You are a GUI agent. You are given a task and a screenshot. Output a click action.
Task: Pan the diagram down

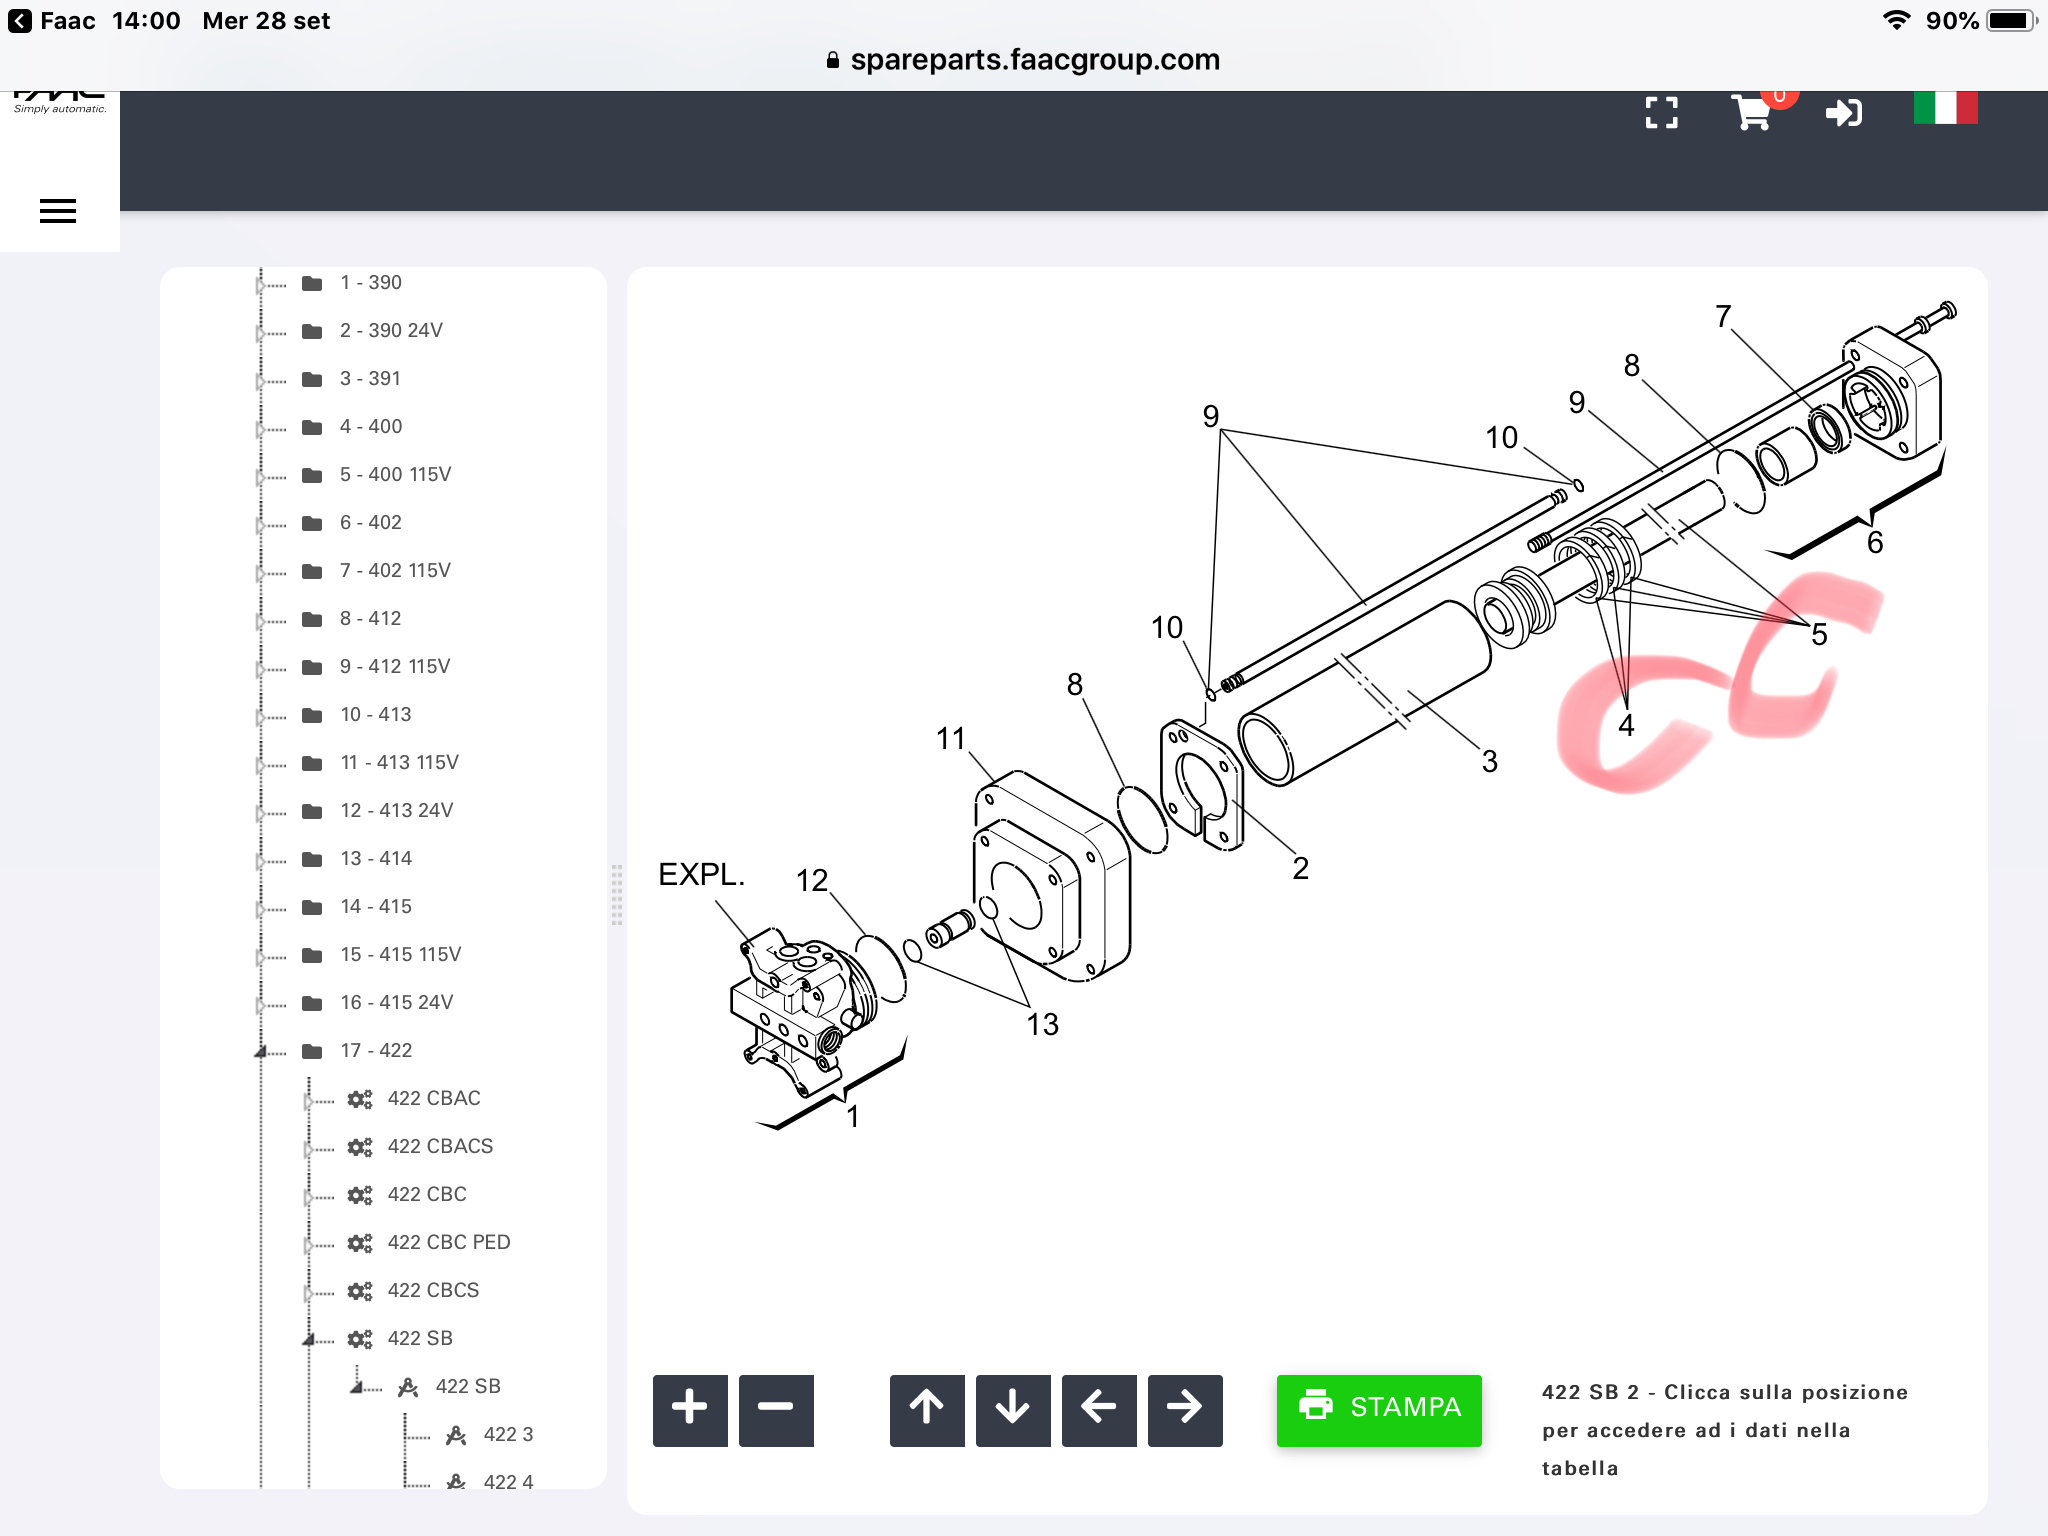click(x=1013, y=1409)
